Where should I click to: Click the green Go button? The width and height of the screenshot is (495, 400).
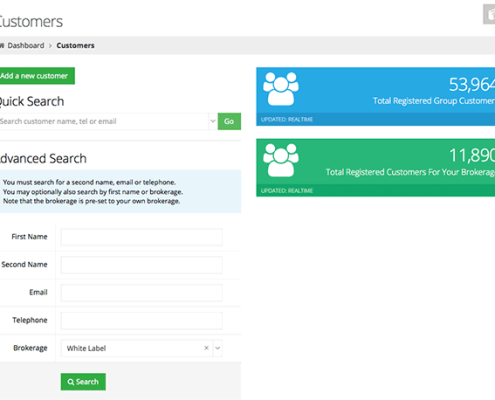(229, 121)
